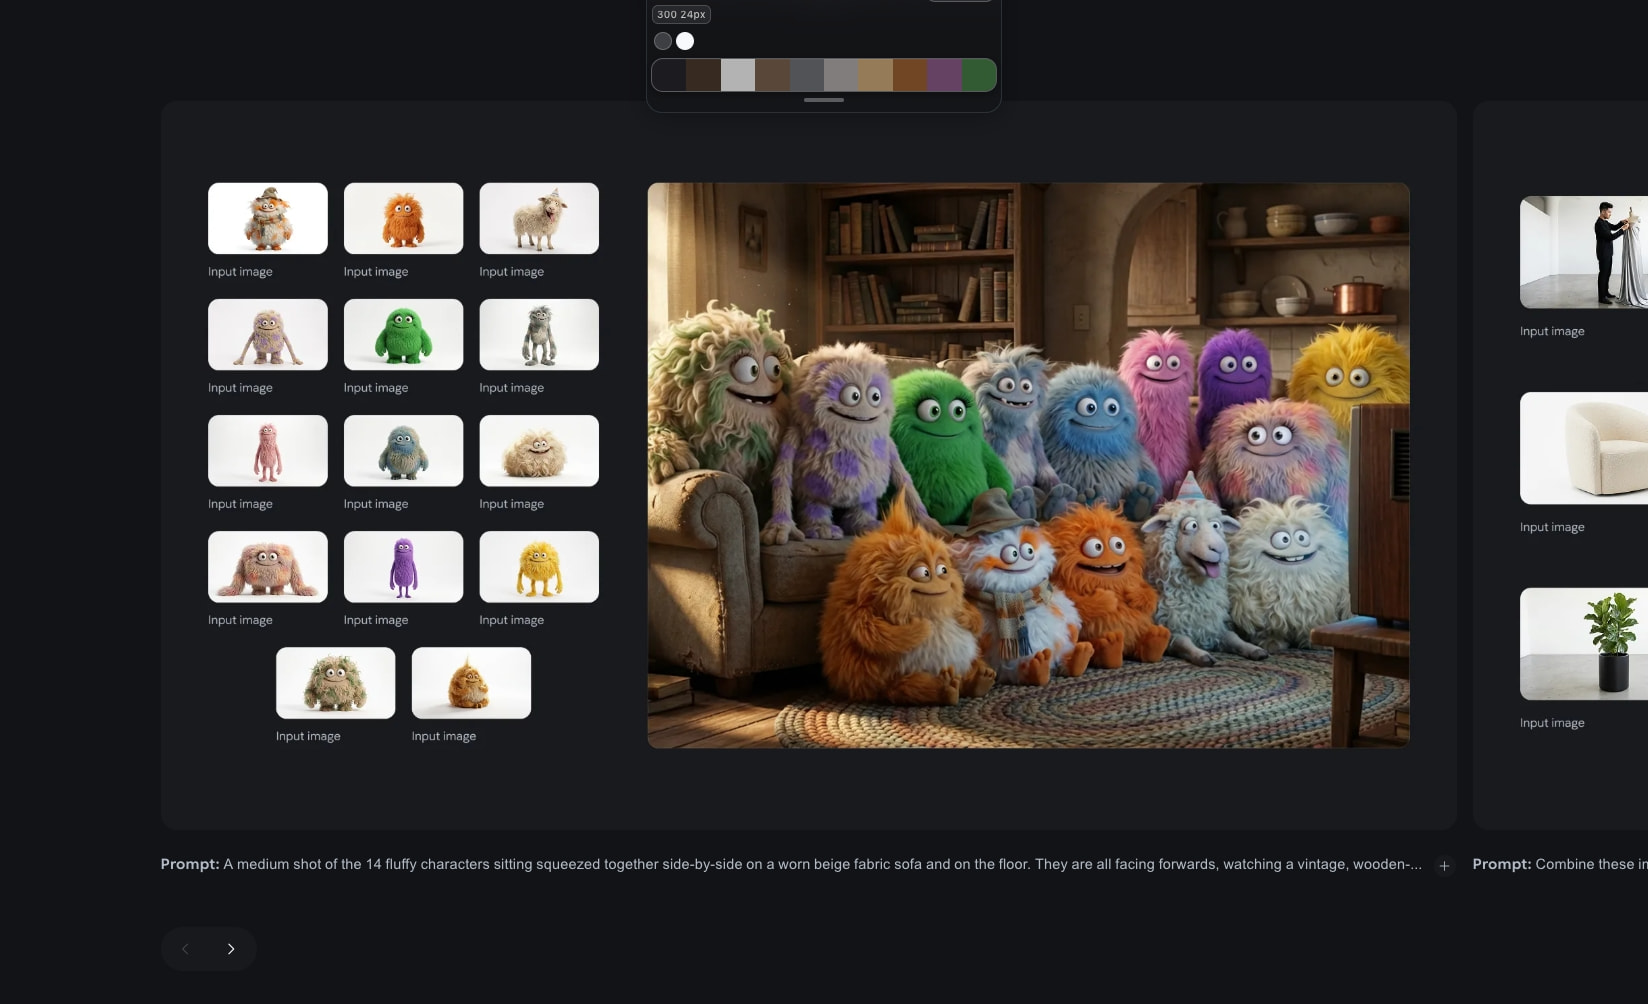Open the sheep with party hat input image
Viewport: 1648px width, 1004px height.
(539, 218)
